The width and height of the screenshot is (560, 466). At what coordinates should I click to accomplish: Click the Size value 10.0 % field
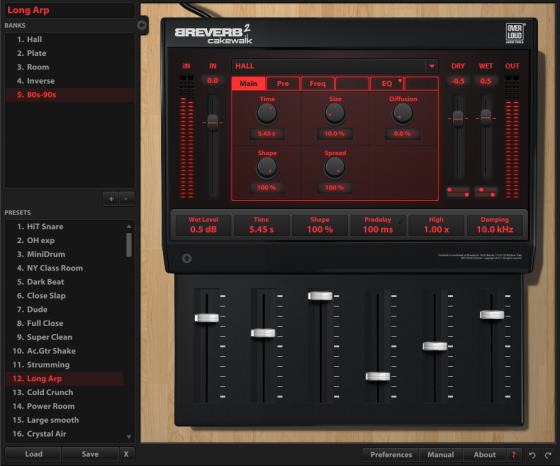pos(335,134)
